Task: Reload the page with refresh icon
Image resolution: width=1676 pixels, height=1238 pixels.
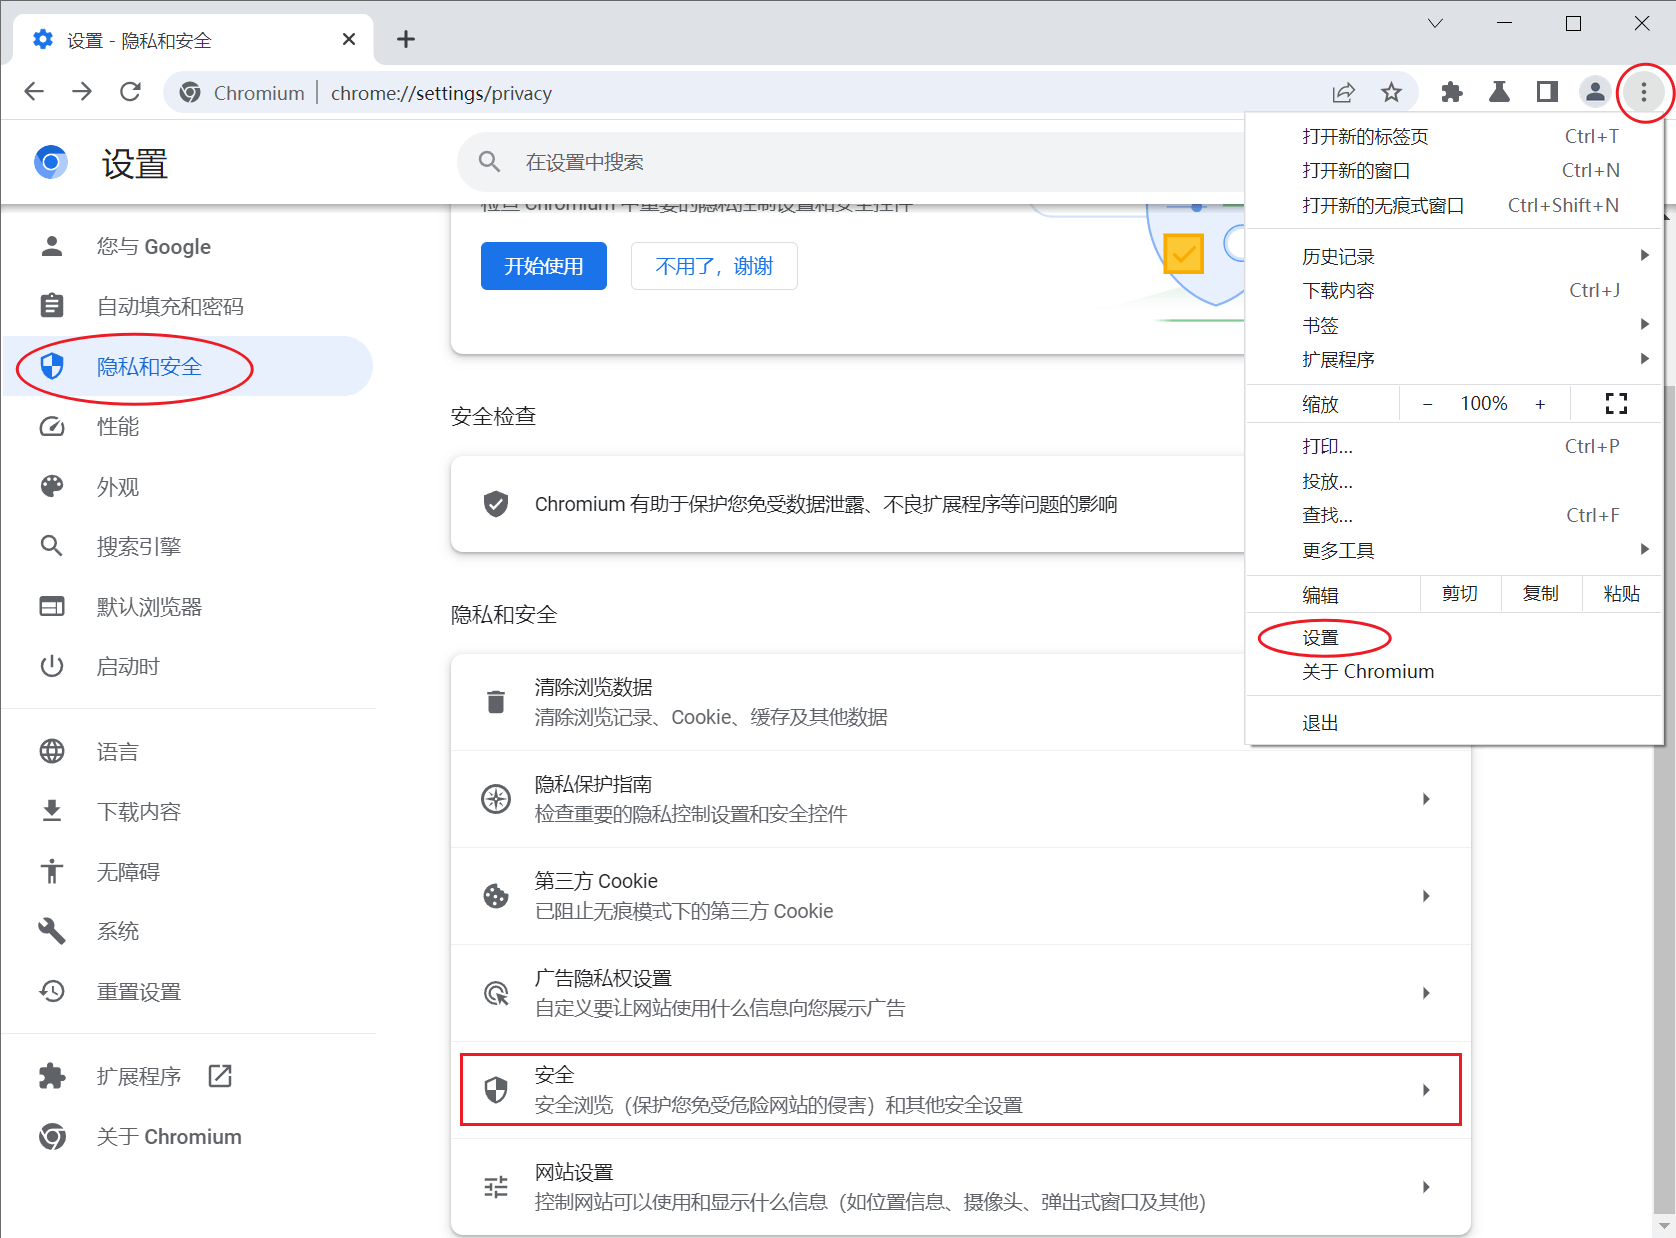Action: [130, 92]
